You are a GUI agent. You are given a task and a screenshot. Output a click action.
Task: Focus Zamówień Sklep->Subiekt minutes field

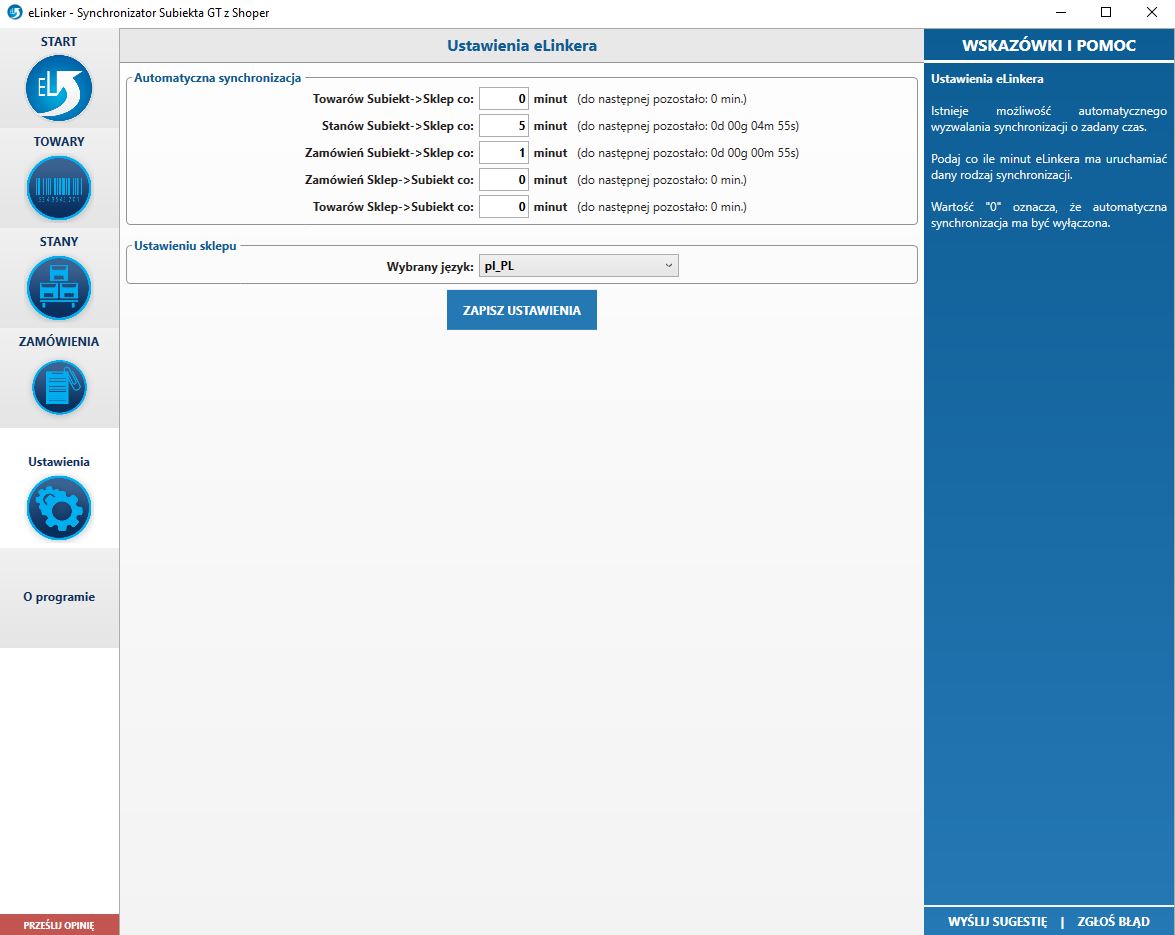504,180
